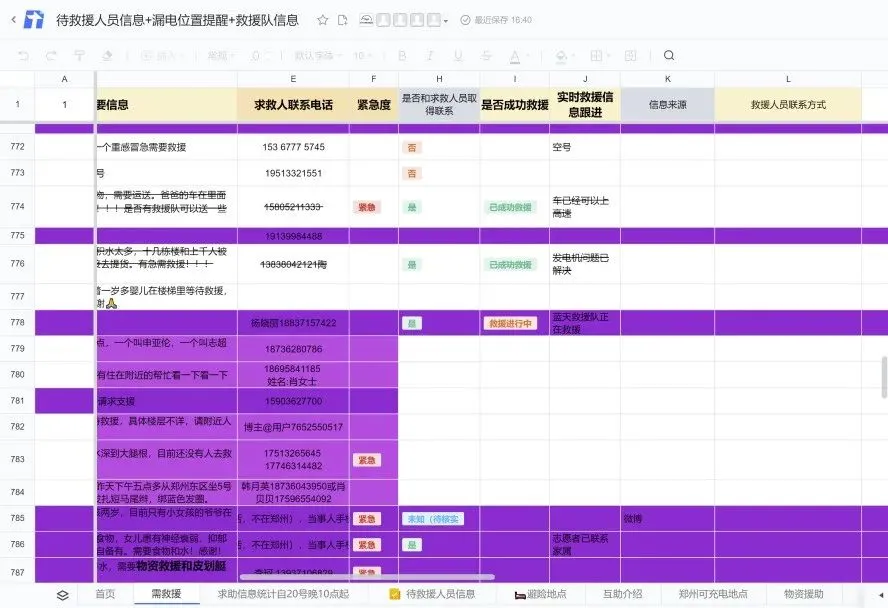Click the 救援进行中 status tag in row 778
This screenshot has height=608, width=888.
510,323
